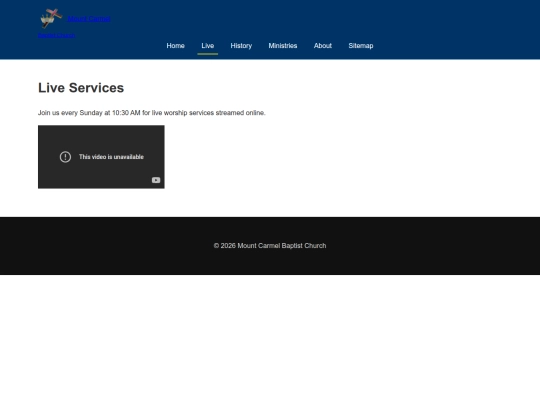
Task: Open the History page
Action: pyautogui.click(x=241, y=46)
